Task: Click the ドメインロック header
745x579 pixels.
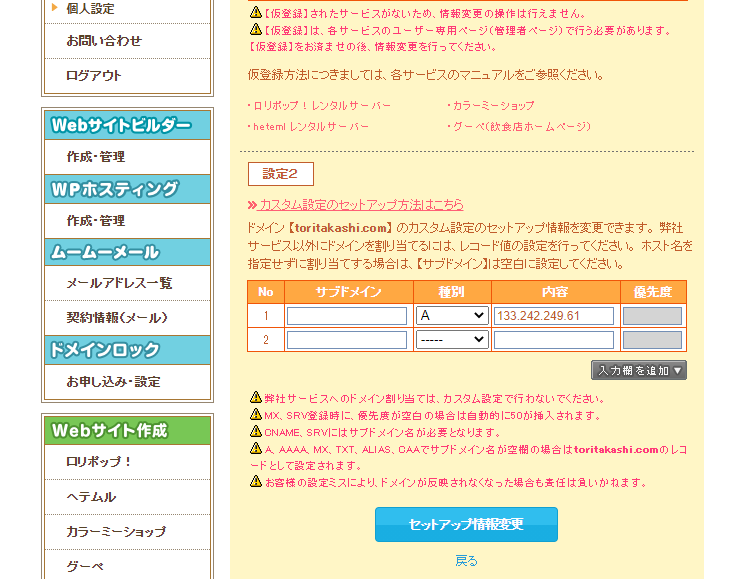Action: (x=127, y=350)
